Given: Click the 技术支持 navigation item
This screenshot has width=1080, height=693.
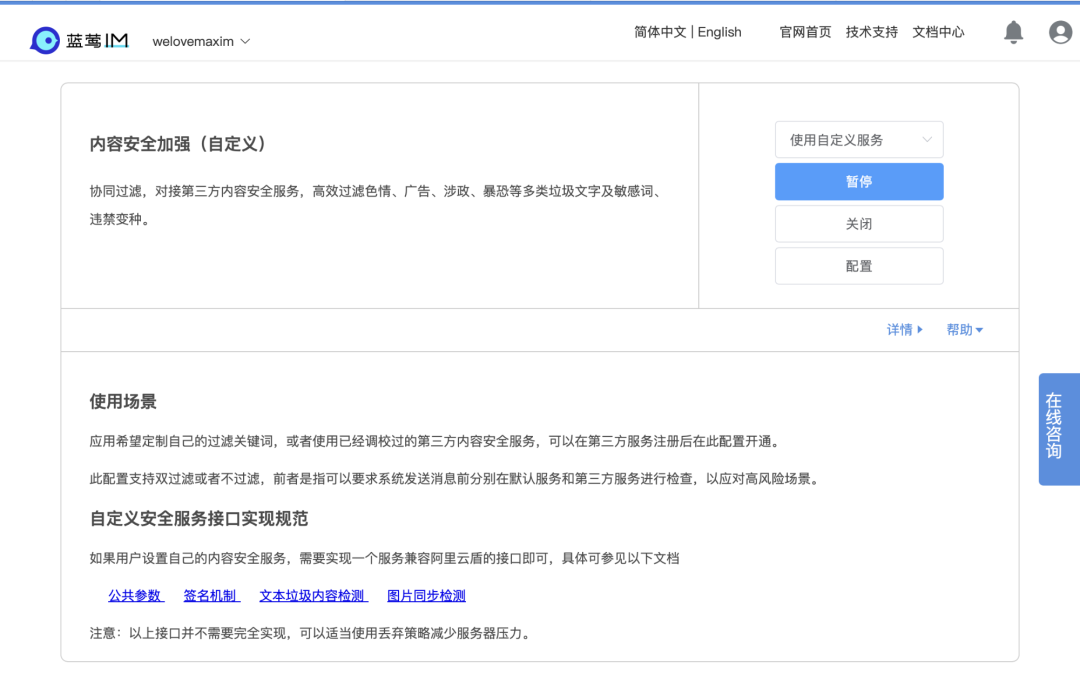Looking at the screenshot, I should pyautogui.click(x=871, y=31).
